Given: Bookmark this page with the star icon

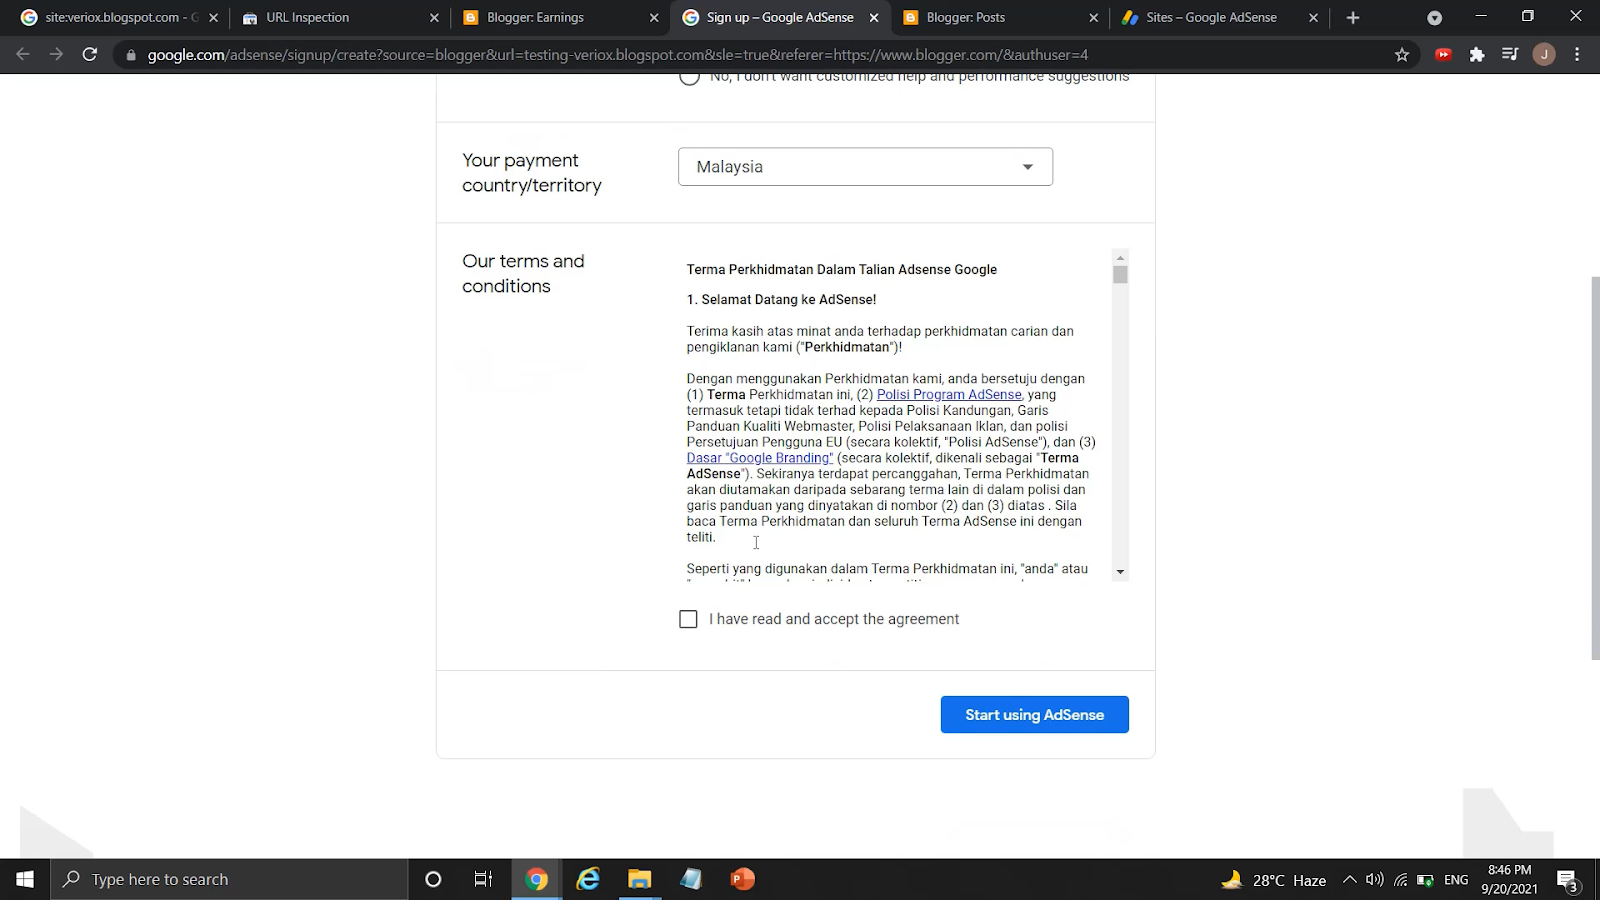Looking at the screenshot, I should 1402,55.
